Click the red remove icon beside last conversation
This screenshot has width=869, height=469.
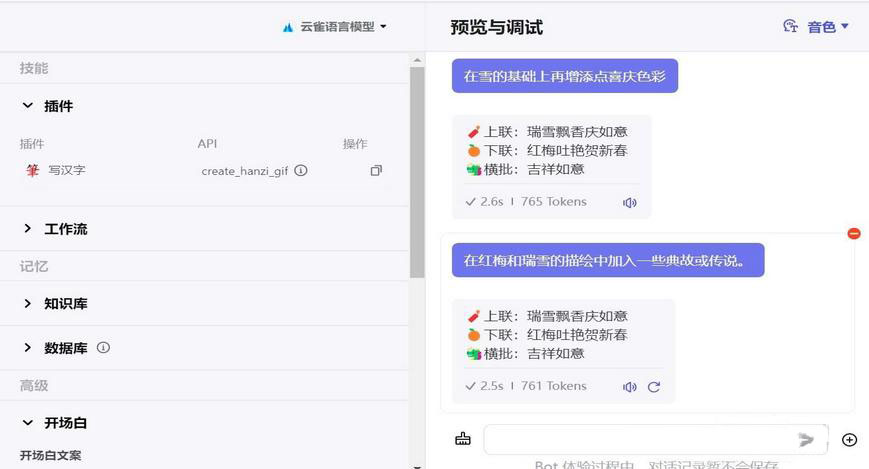click(x=854, y=233)
